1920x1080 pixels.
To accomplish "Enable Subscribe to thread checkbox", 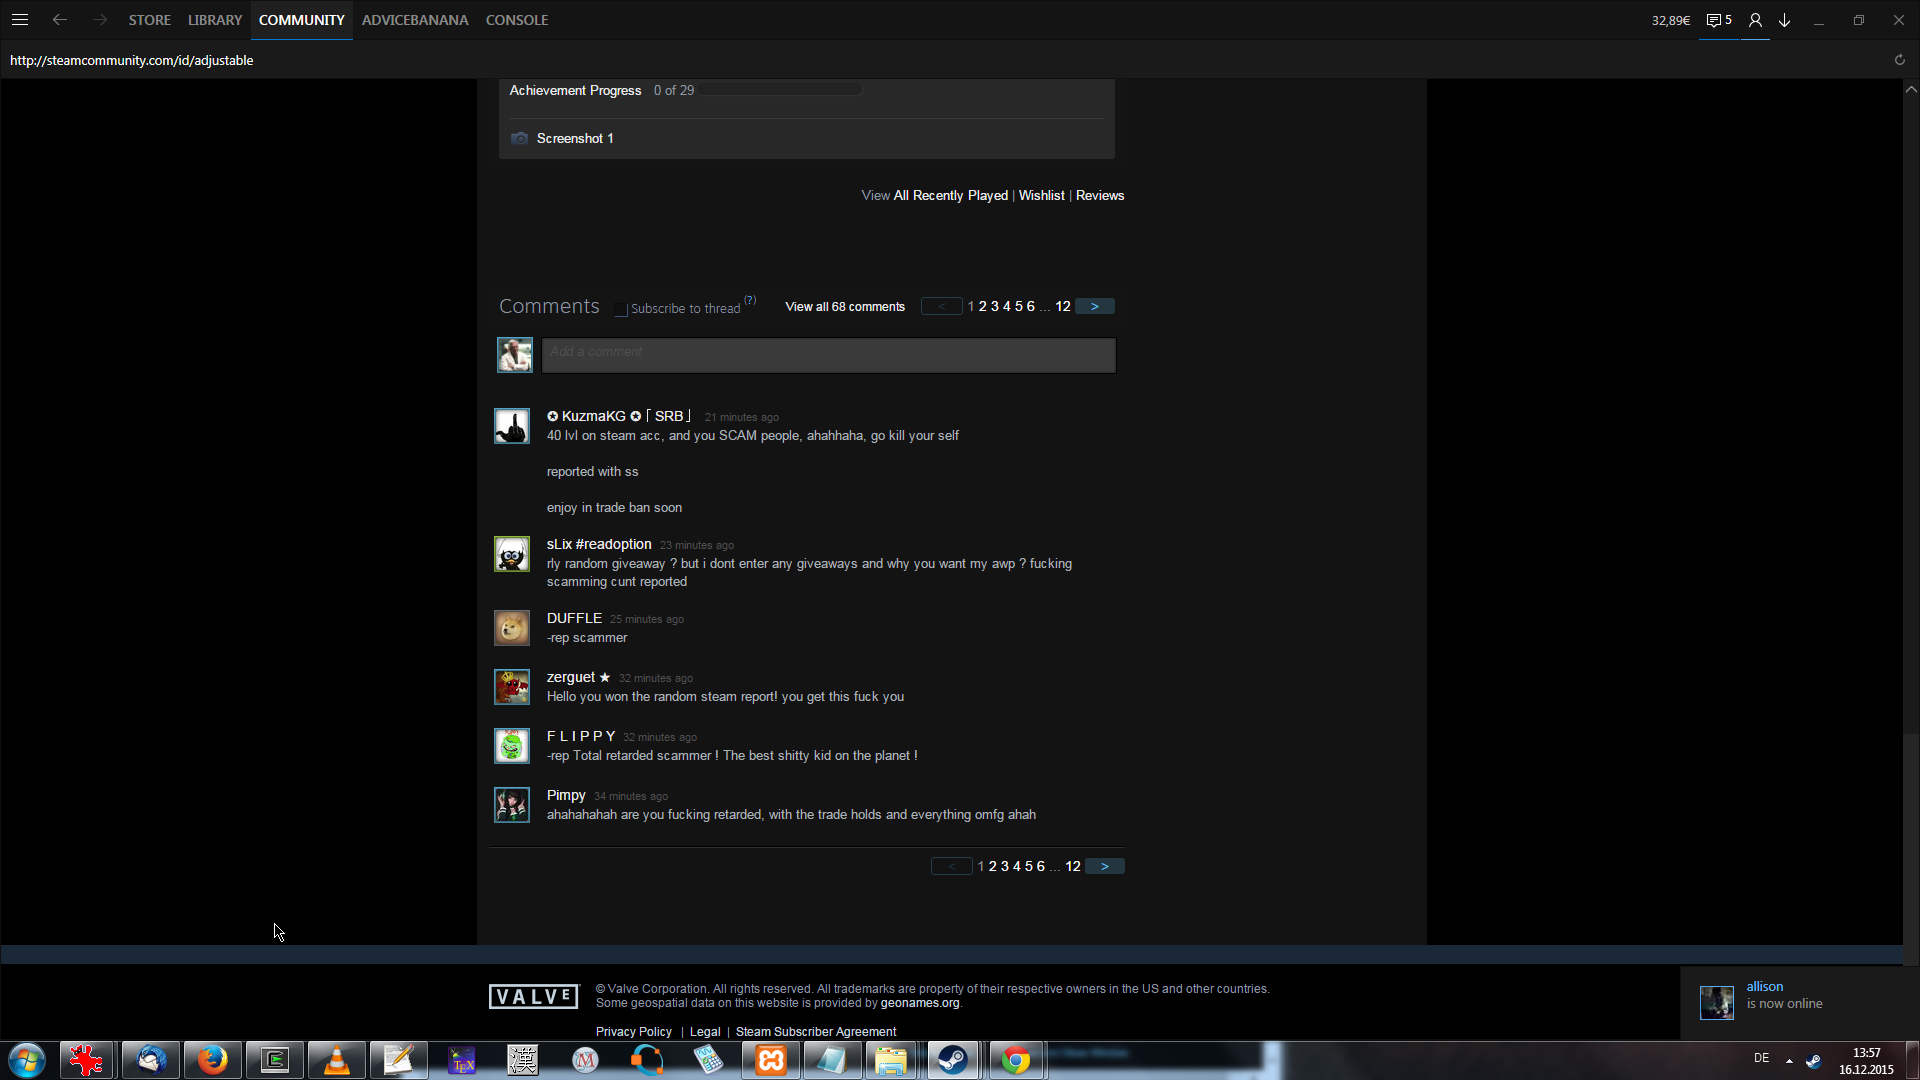I will pyautogui.click(x=621, y=309).
